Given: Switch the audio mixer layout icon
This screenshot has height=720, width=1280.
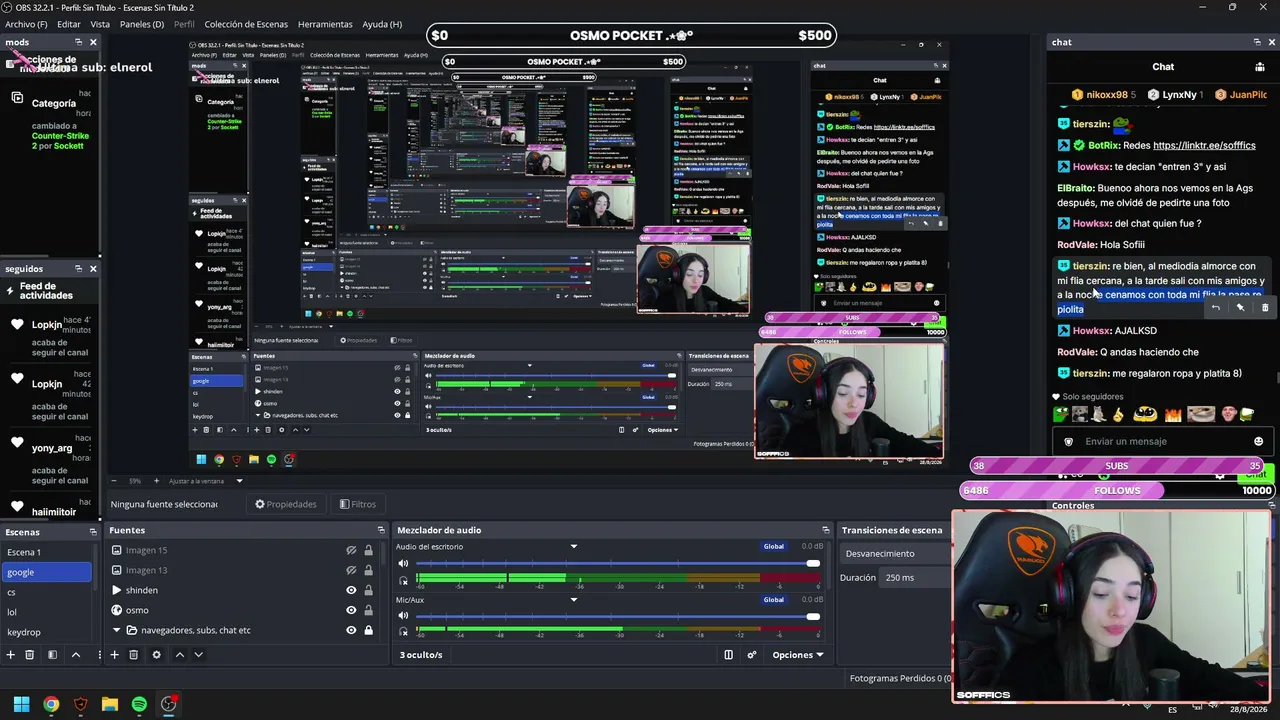Looking at the screenshot, I should coord(728,655).
